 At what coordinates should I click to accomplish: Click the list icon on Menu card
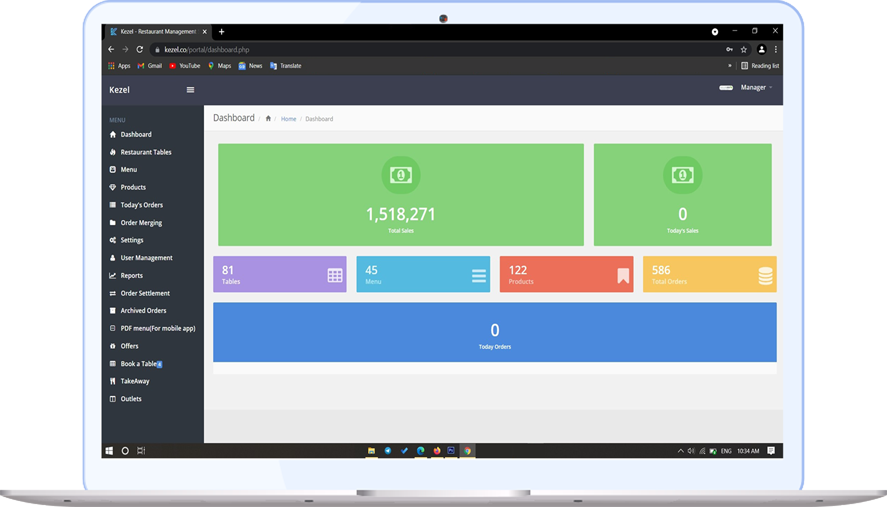[478, 276]
